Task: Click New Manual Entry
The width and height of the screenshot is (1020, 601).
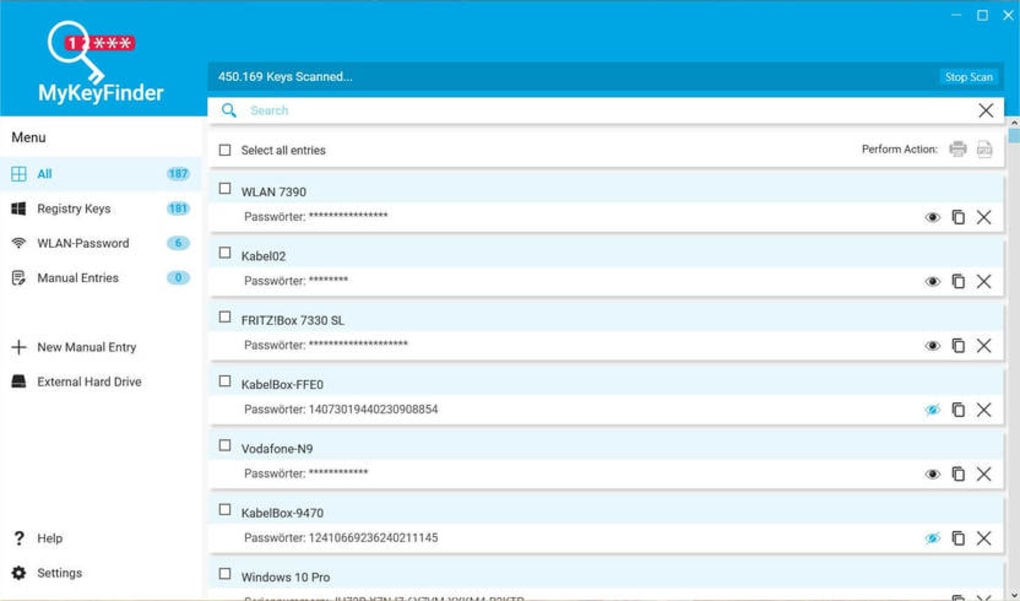Action: click(x=86, y=347)
